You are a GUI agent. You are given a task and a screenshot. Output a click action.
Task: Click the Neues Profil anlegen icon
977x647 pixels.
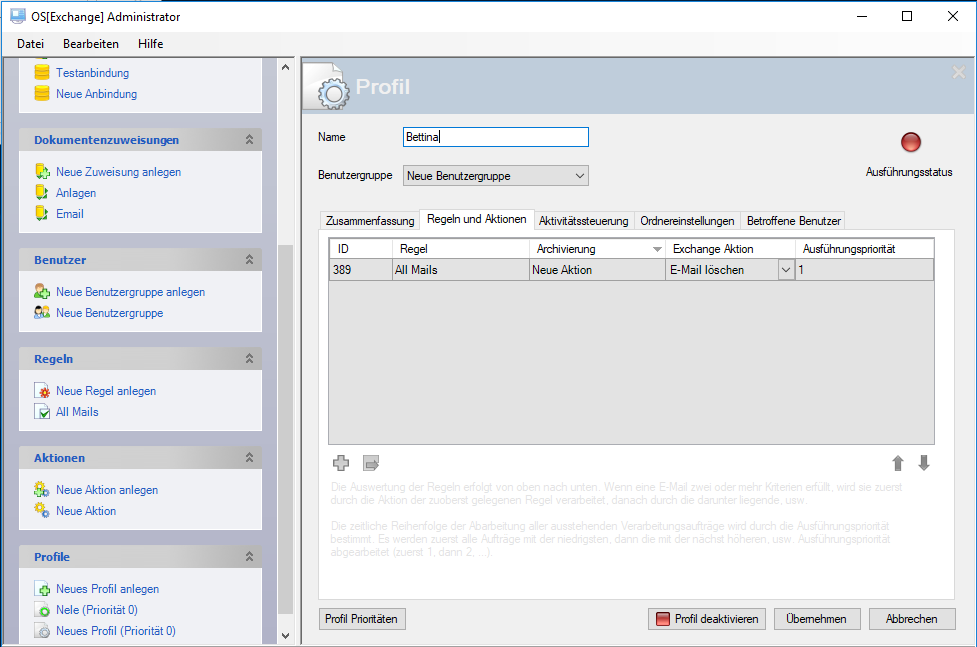(x=42, y=589)
